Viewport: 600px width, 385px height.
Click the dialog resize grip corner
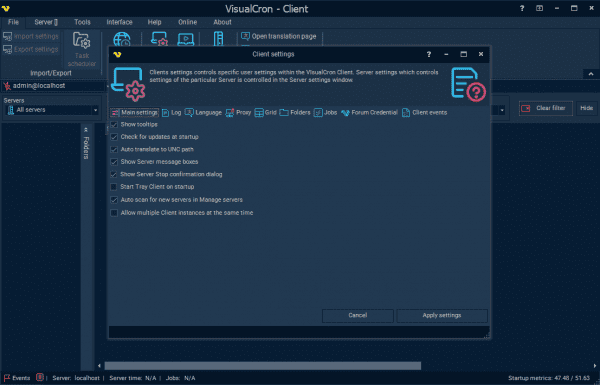click(487, 336)
